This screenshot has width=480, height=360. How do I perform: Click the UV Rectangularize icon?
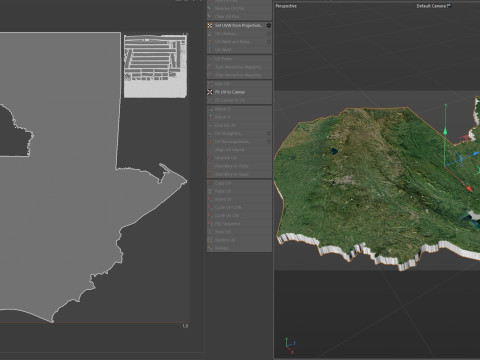pos(210,142)
